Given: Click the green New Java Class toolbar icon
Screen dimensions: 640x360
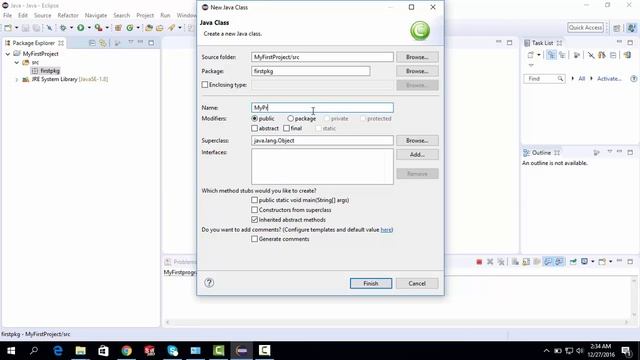Looking at the screenshot, I should coord(130,28).
